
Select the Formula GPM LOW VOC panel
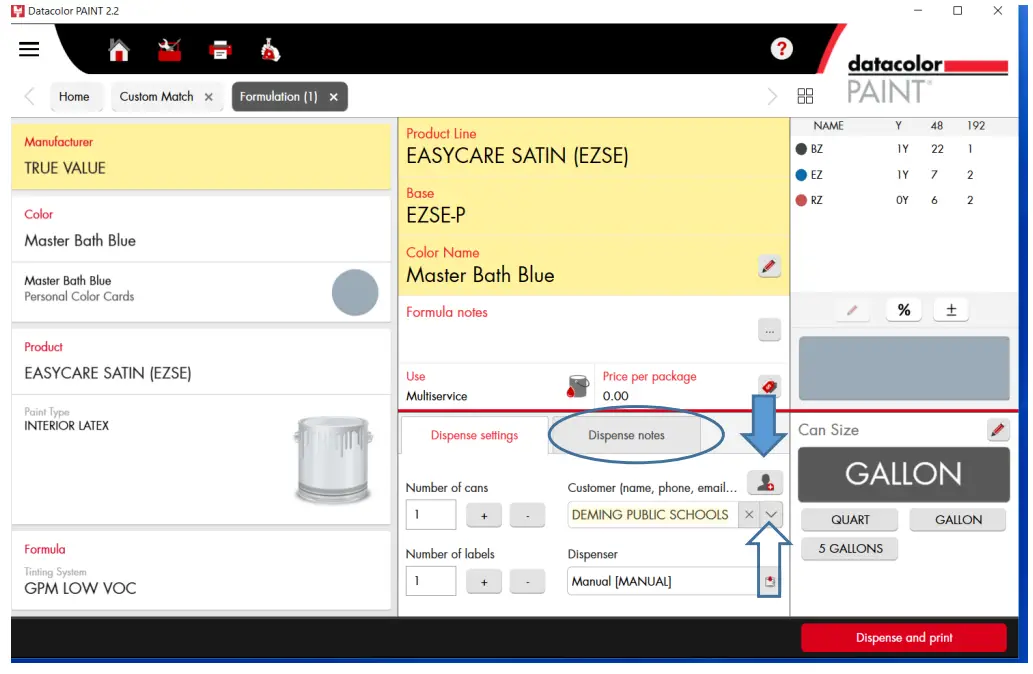click(x=201, y=571)
